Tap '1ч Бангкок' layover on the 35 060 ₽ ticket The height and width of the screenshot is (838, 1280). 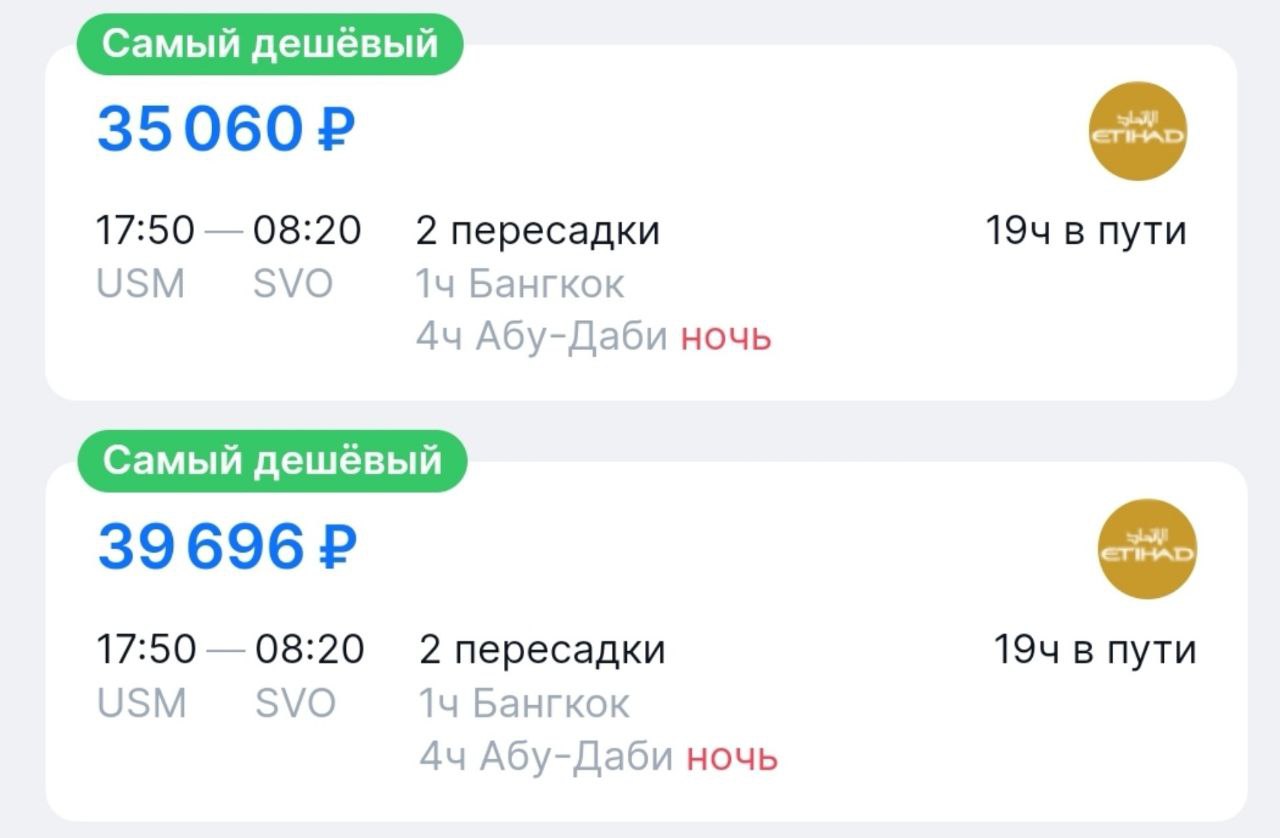(x=520, y=285)
